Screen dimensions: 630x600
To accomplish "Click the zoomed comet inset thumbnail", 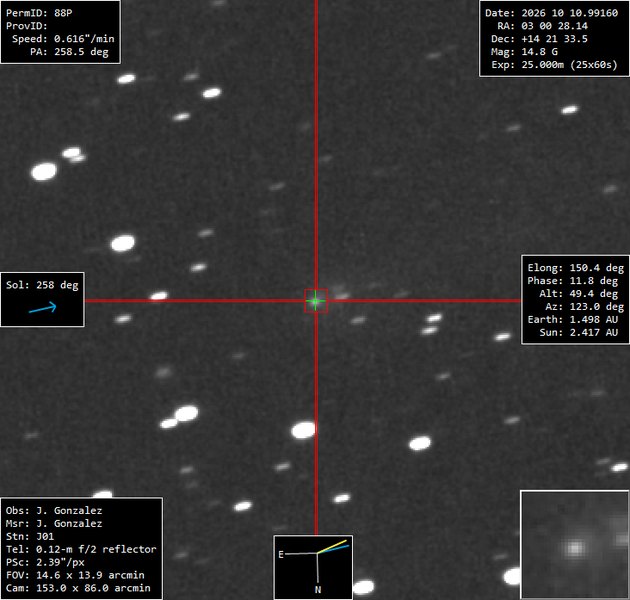I will (x=575, y=545).
